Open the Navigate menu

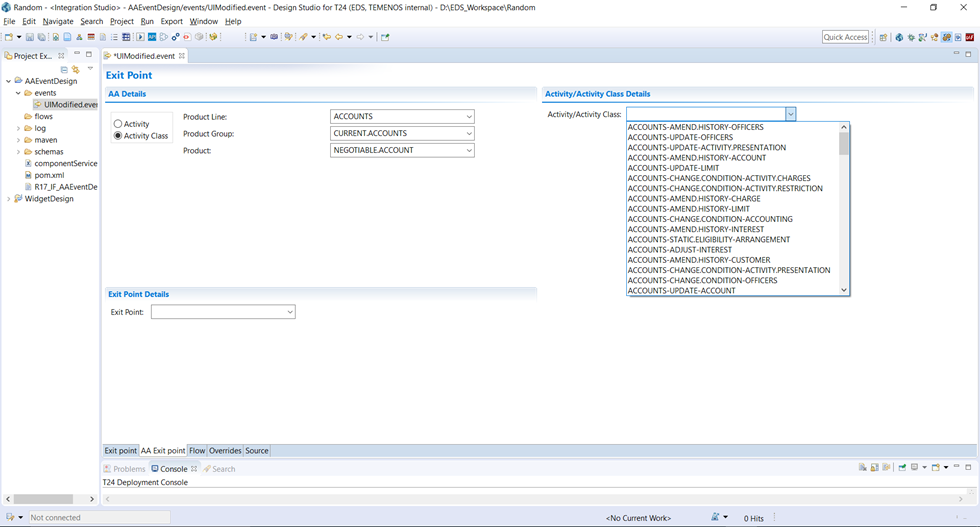58,21
